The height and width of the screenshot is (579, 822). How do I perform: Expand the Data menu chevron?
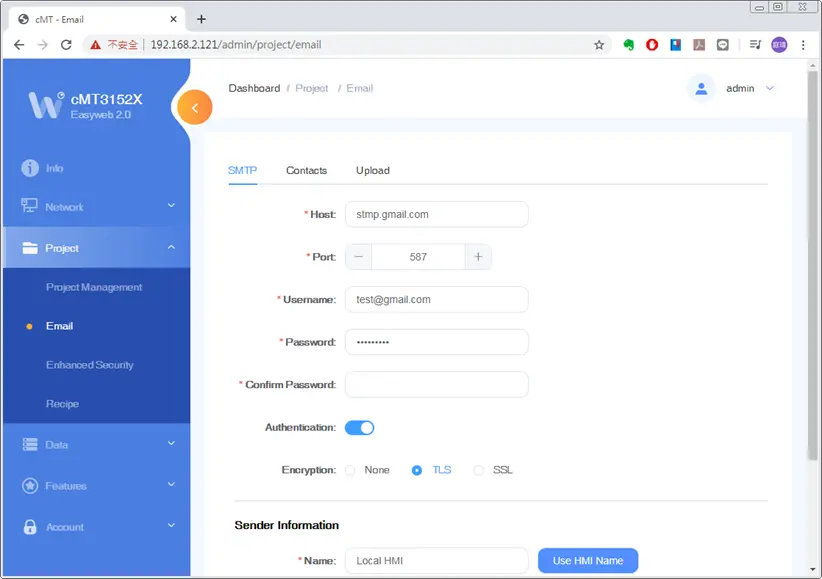171,443
